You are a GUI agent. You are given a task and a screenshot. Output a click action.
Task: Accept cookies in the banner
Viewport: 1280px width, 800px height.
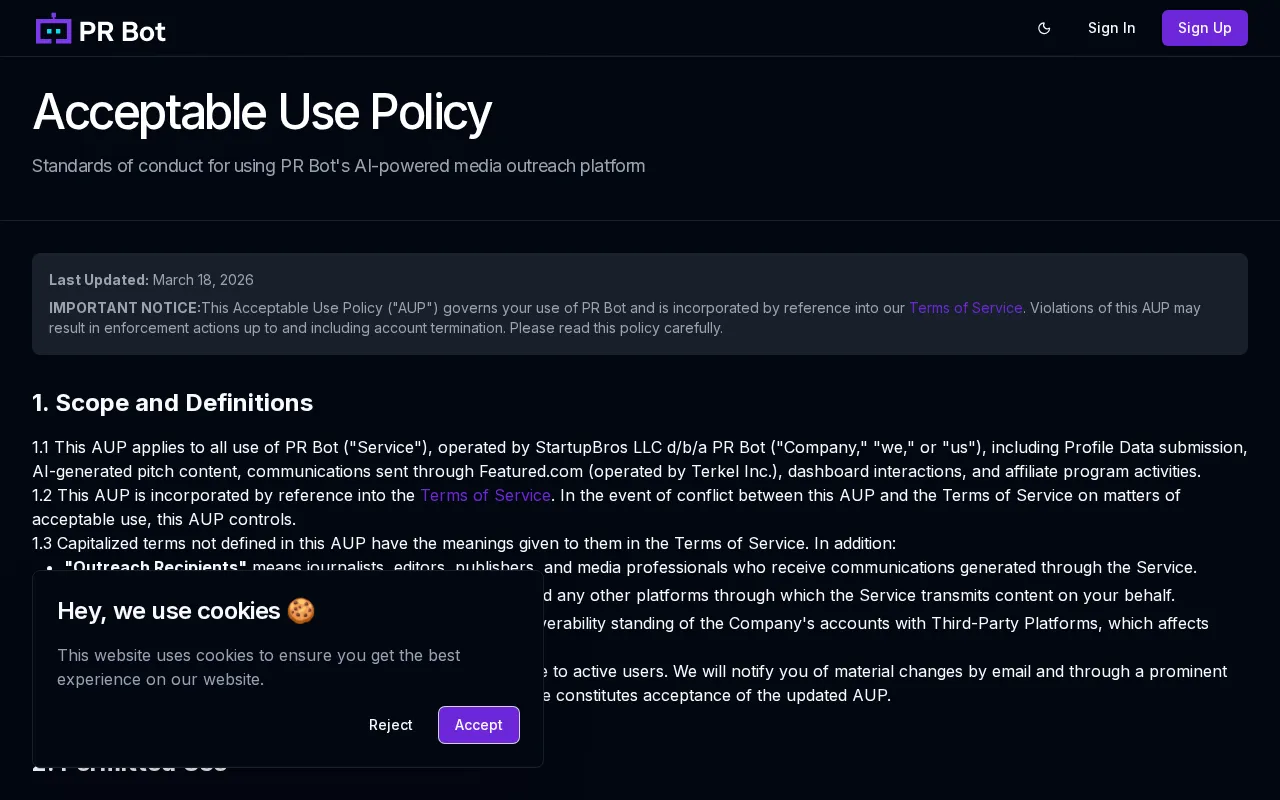pyautogui.click(x=478, y=725)
